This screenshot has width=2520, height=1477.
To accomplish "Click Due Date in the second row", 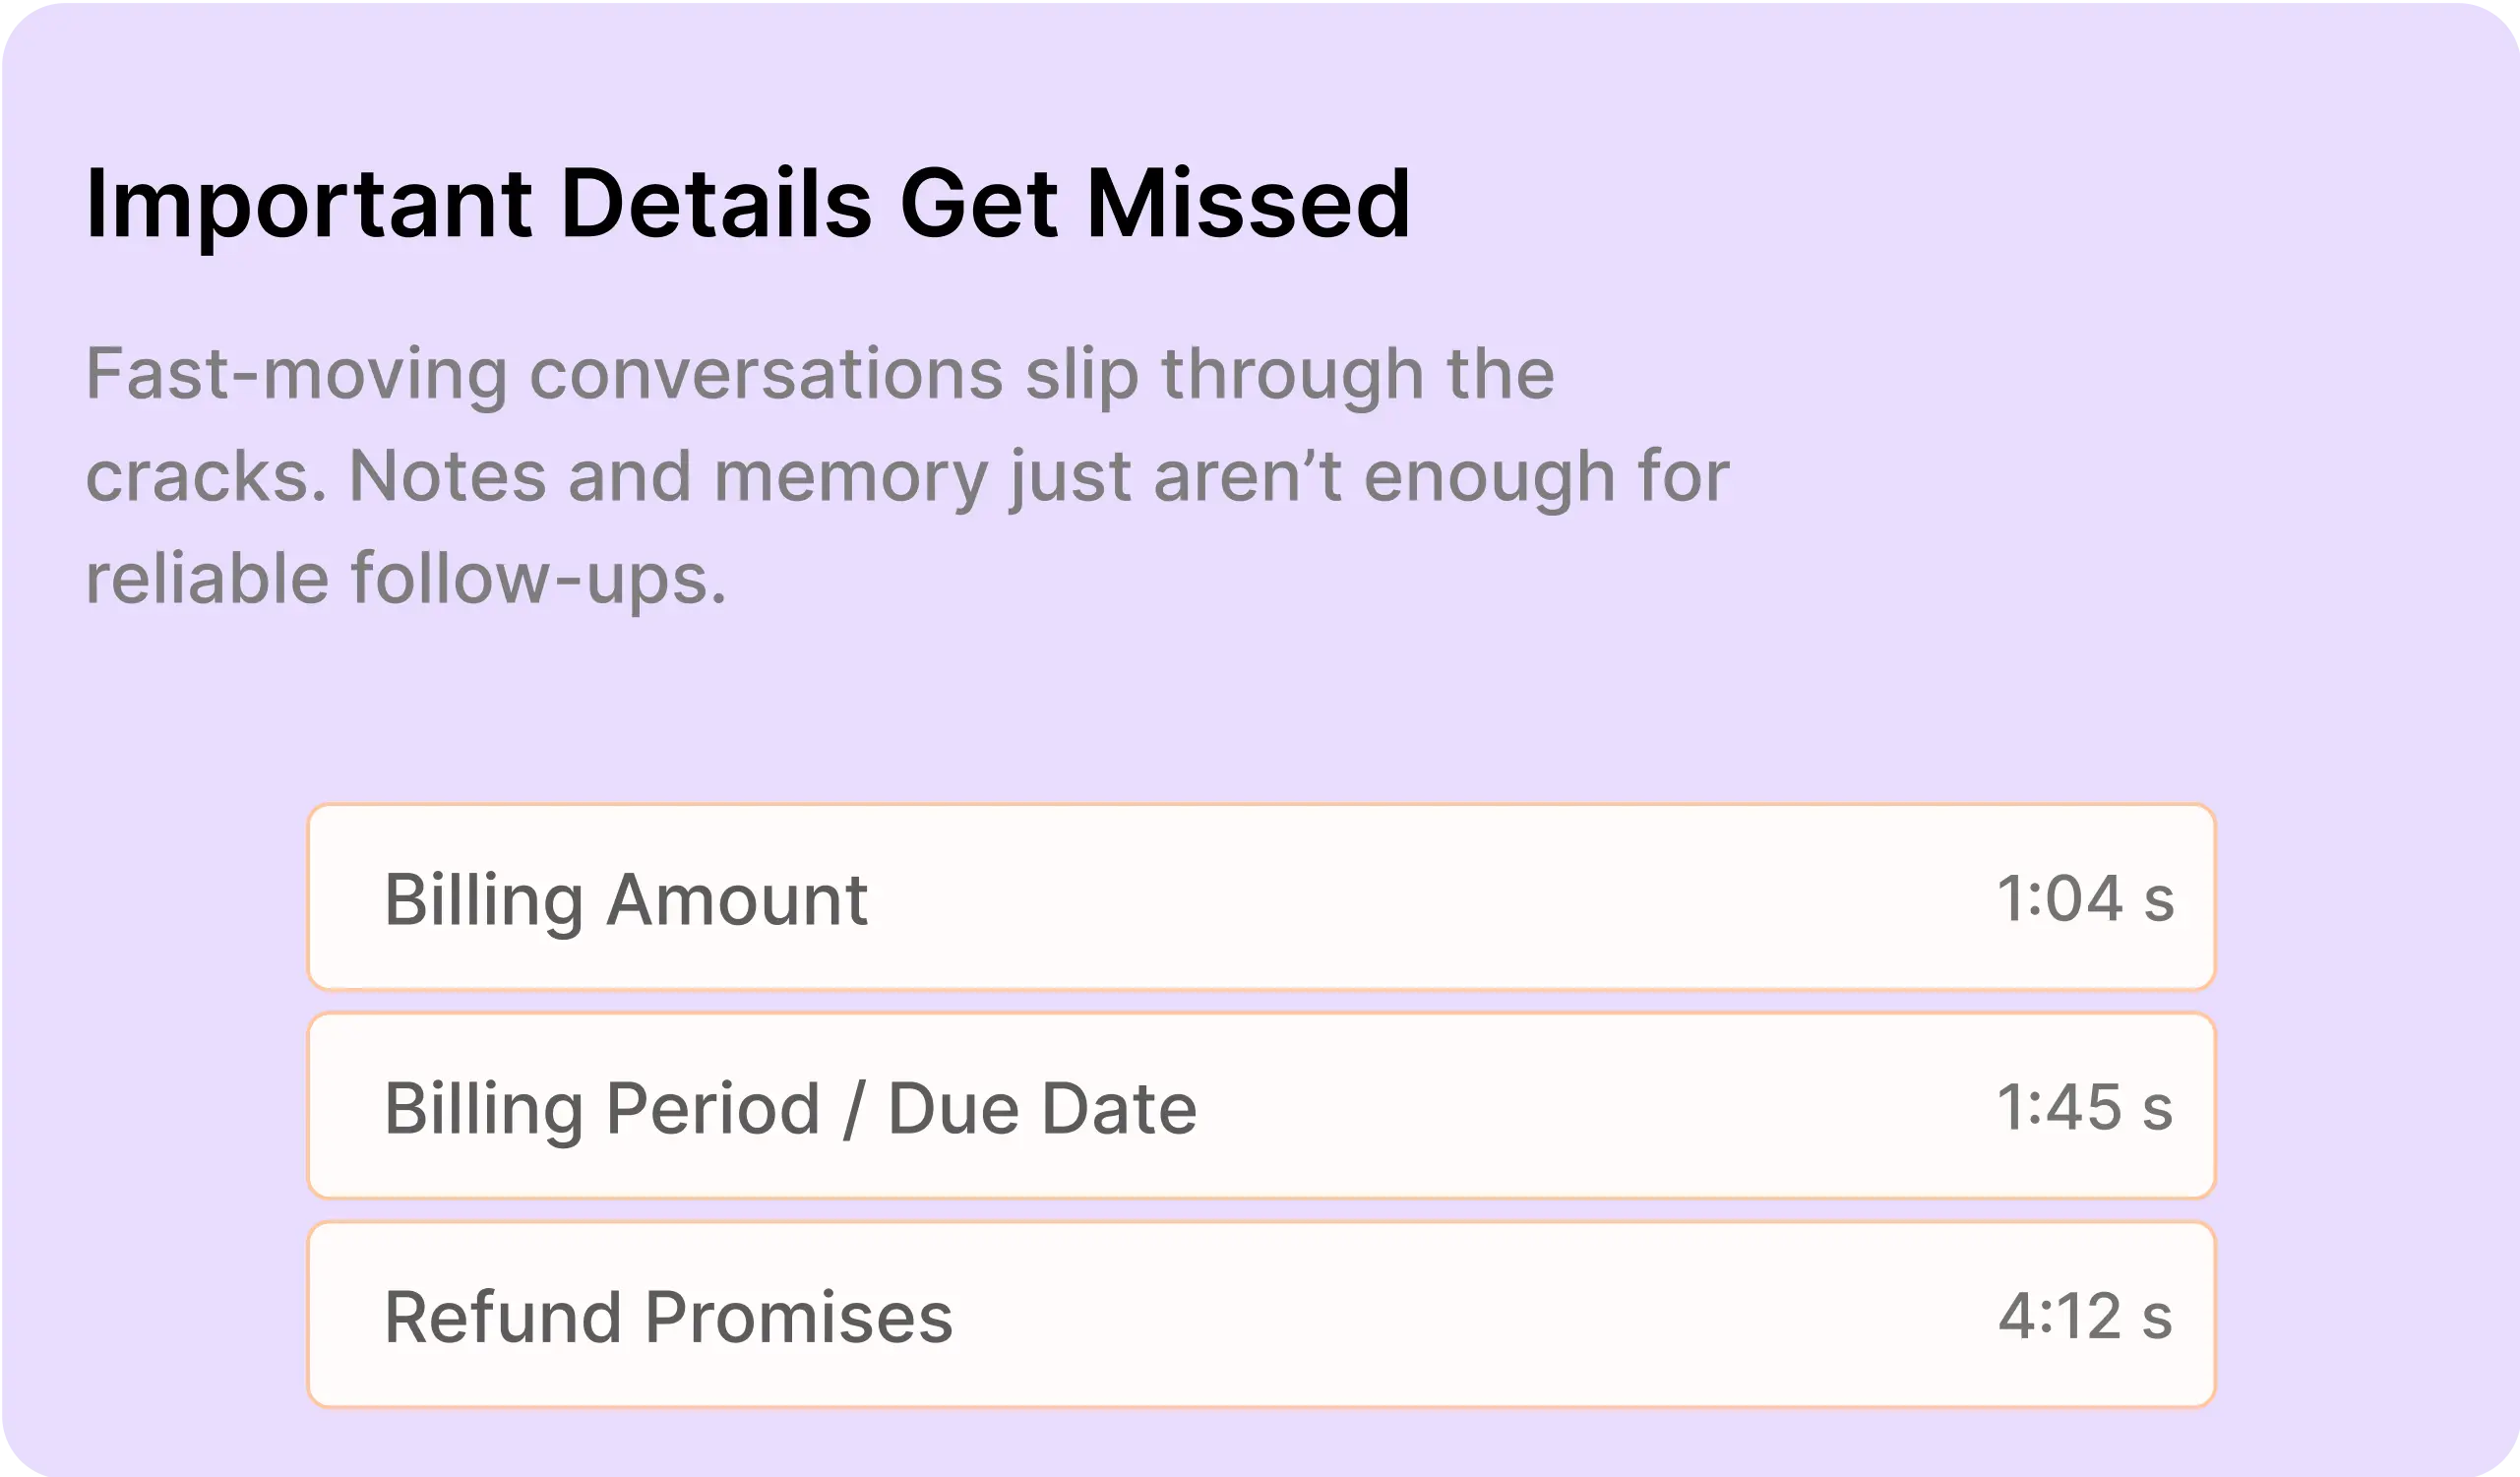I will pos(1042,1108).
